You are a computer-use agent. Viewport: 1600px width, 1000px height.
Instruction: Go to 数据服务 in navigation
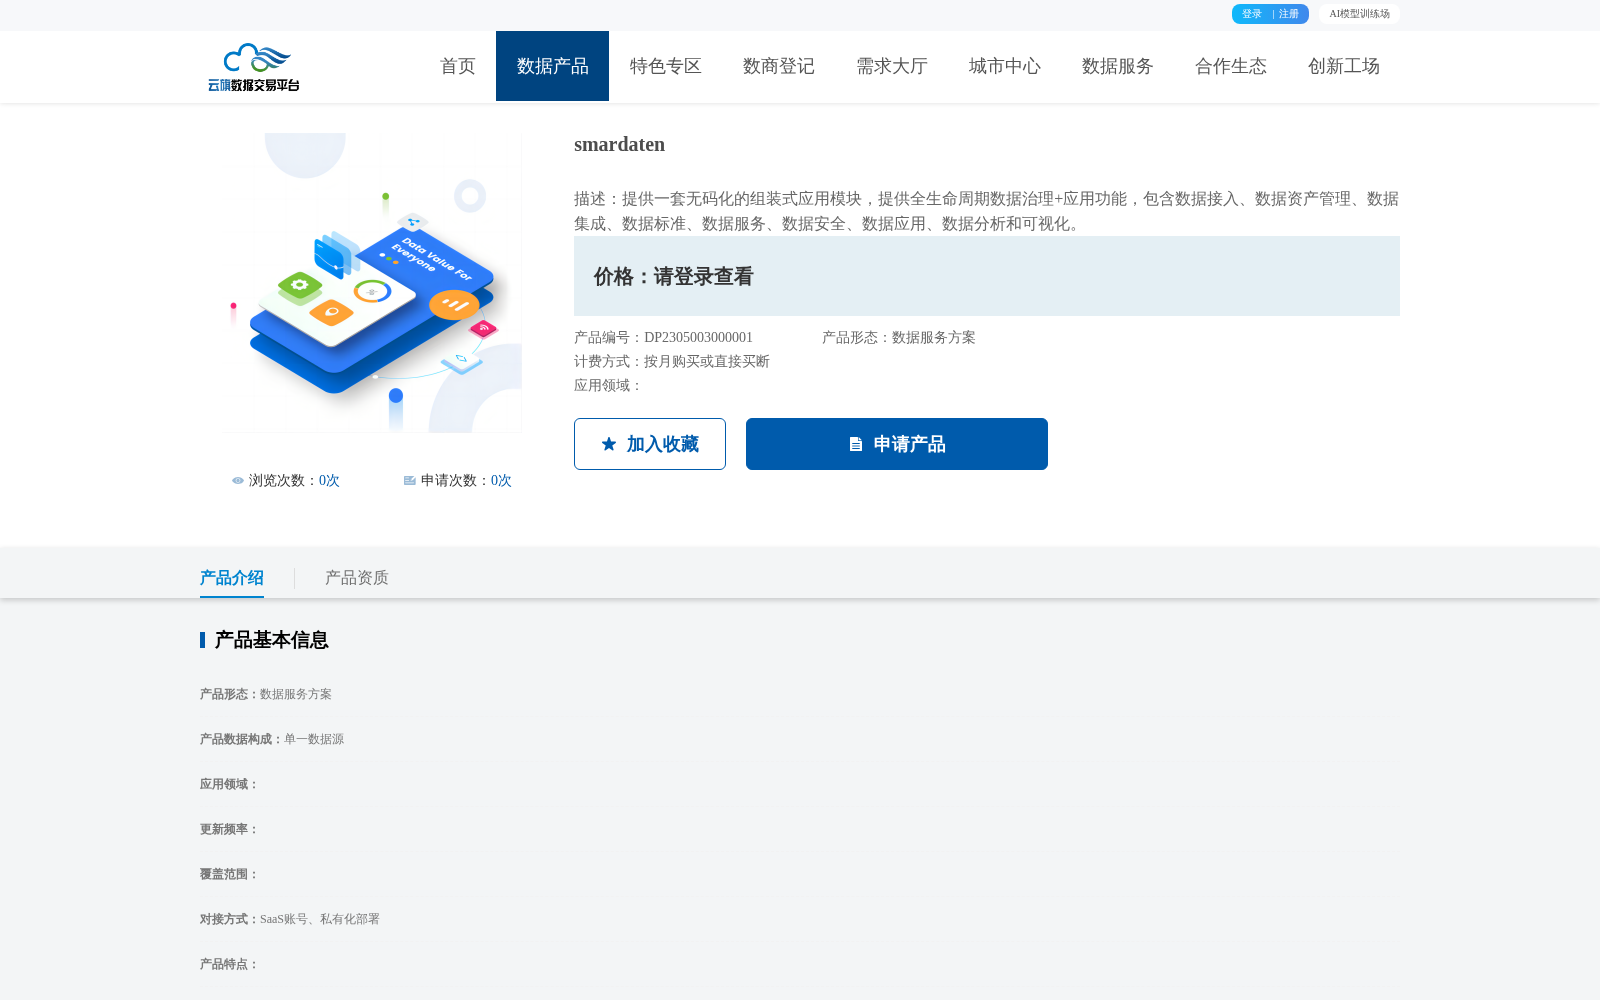point(1118,66)
